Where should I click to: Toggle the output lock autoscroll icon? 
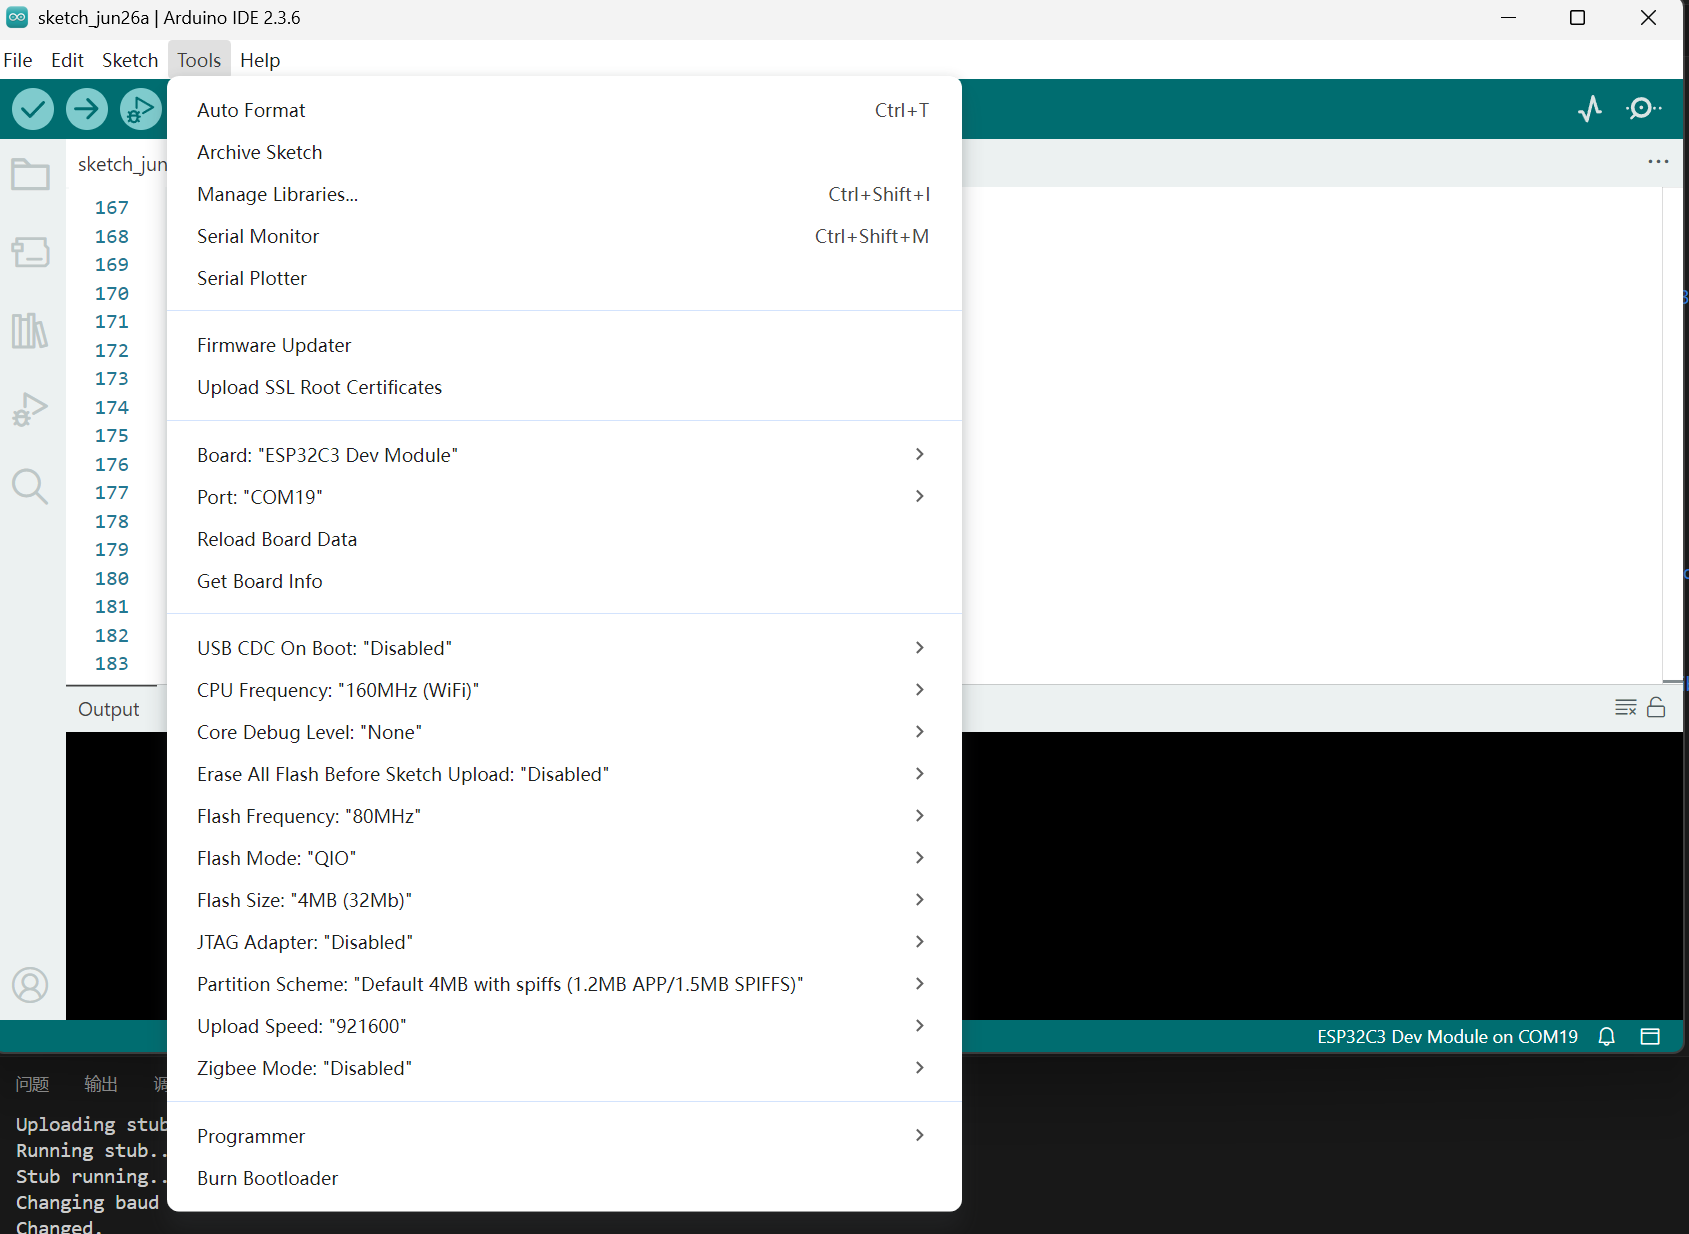(x=1656, y=708)
